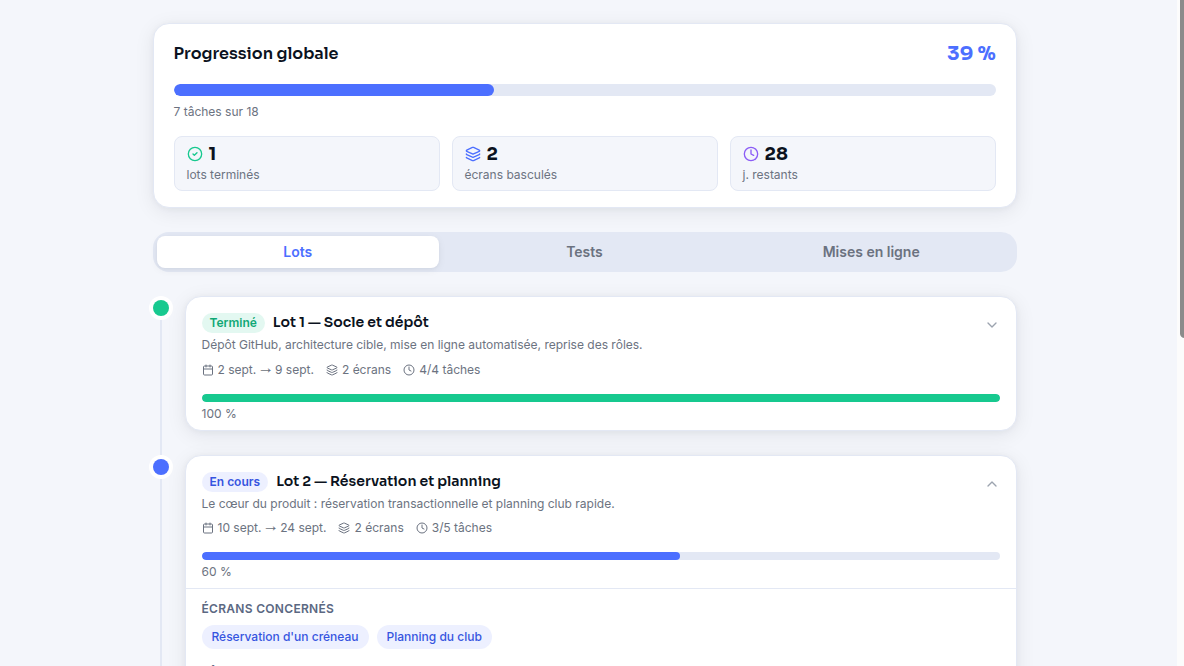Click the layers icon in Lot 1 metadata
Viewport: 1184px width, 666px height.
coord(331,370)
